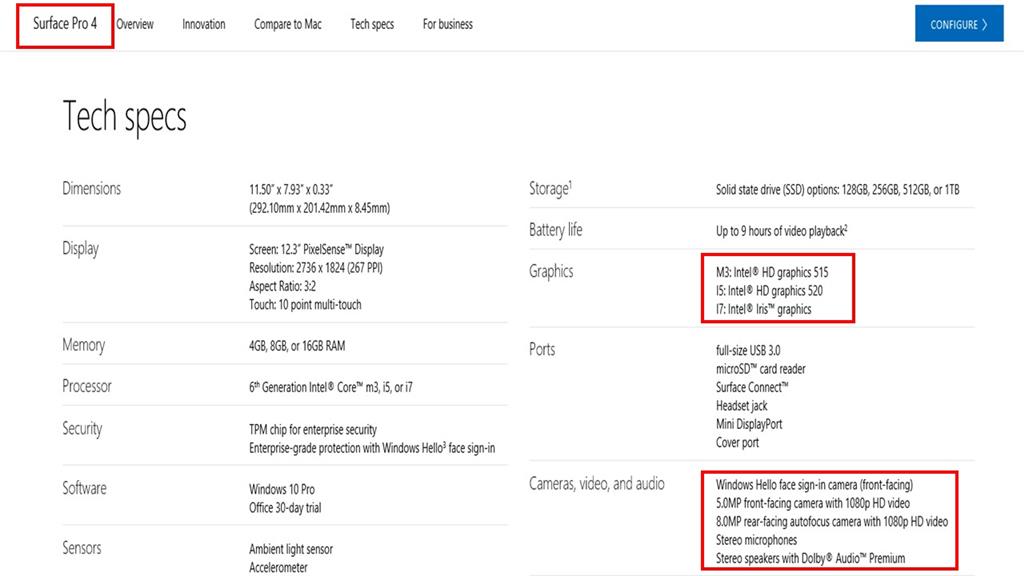Image resolution: width=1024 pixels, height=576 pixels.
Task: Click the Accelerometer text
Action: pos(278,568)
